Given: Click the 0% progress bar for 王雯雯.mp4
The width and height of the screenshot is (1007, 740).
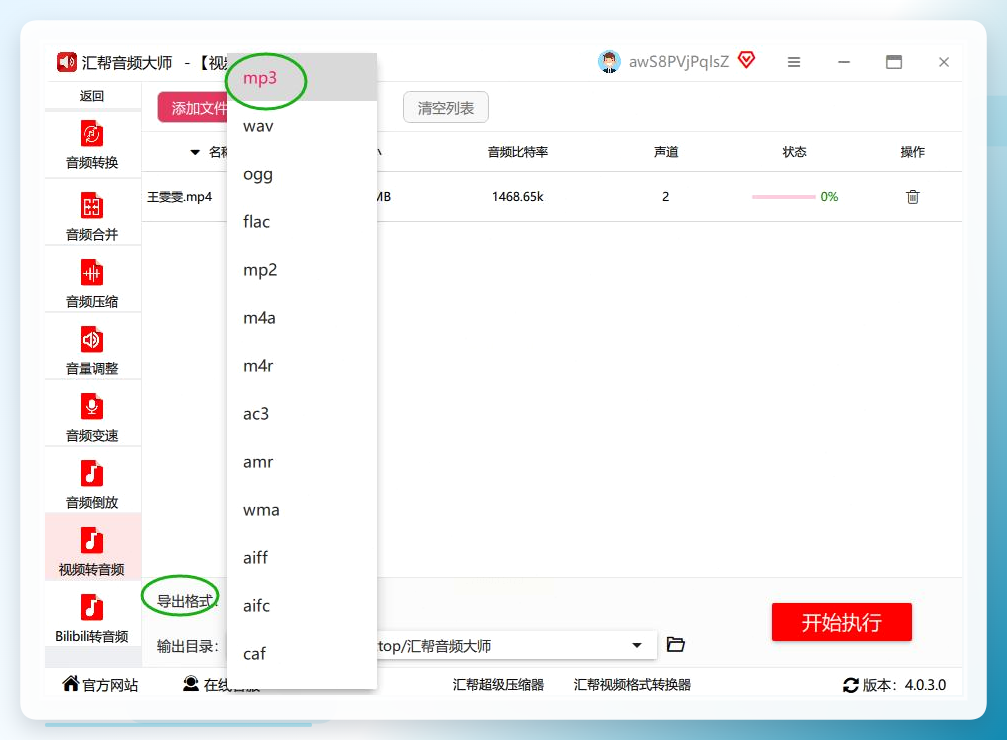Looking at the screenshot, I should (784, 197).
